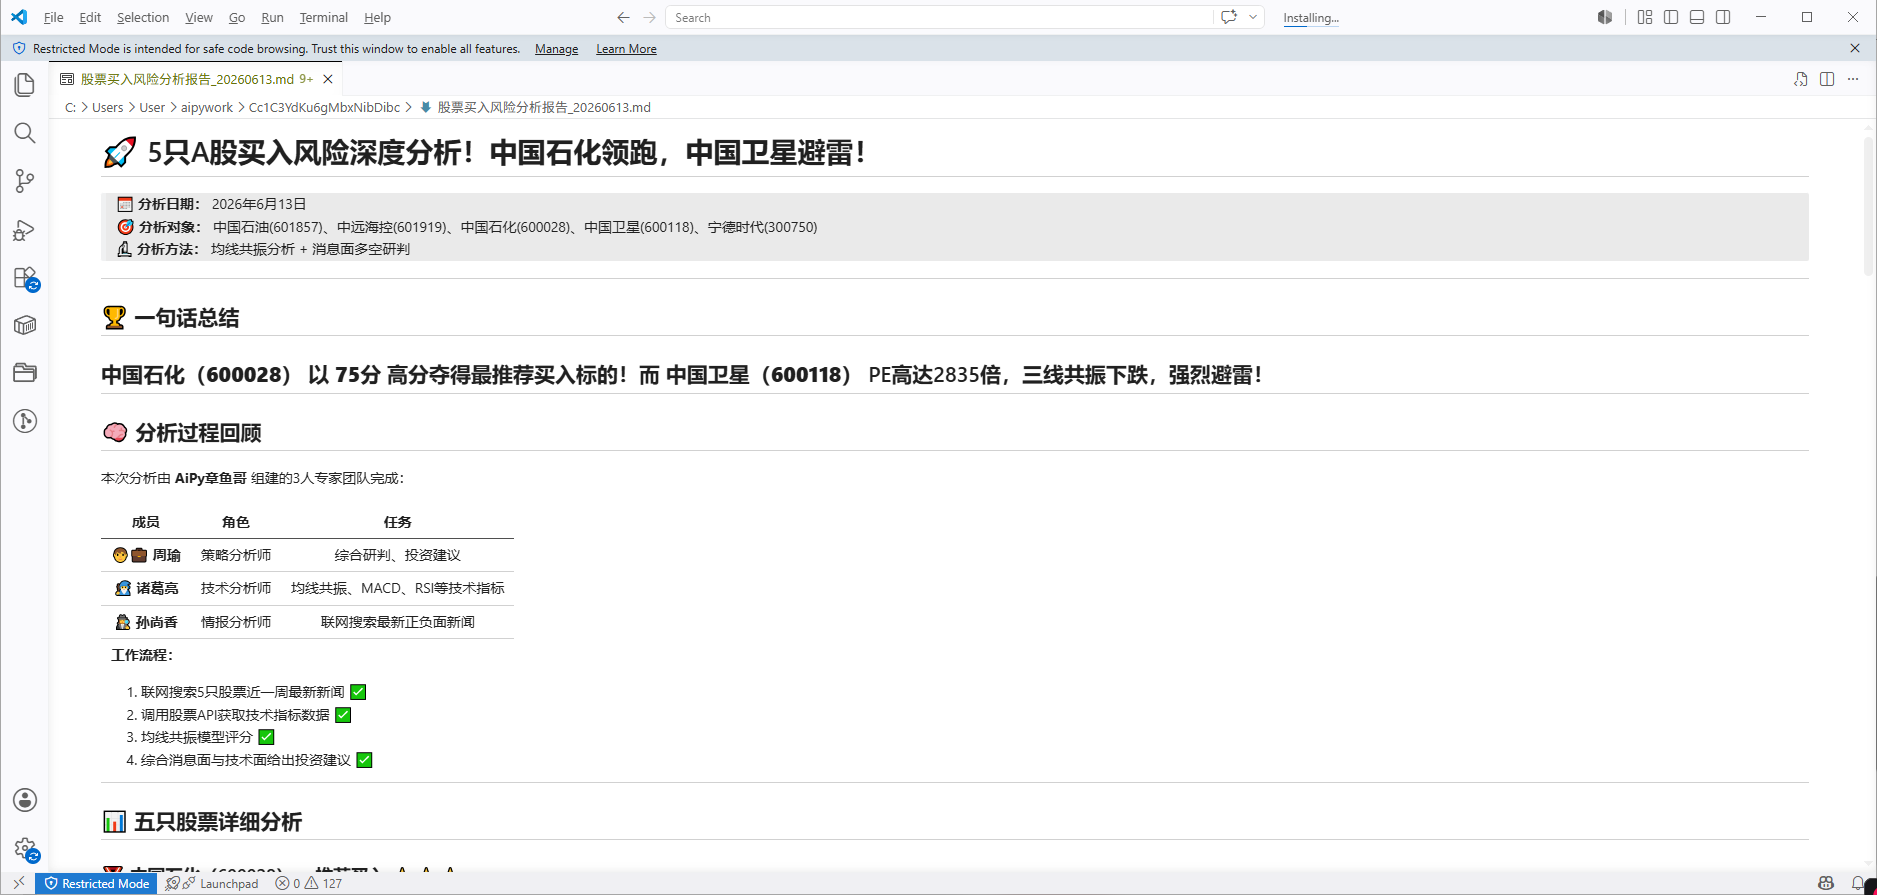Viewport: 1877px width, 895px height.
Task: Open the Go menu
Action: coord(237,17)
